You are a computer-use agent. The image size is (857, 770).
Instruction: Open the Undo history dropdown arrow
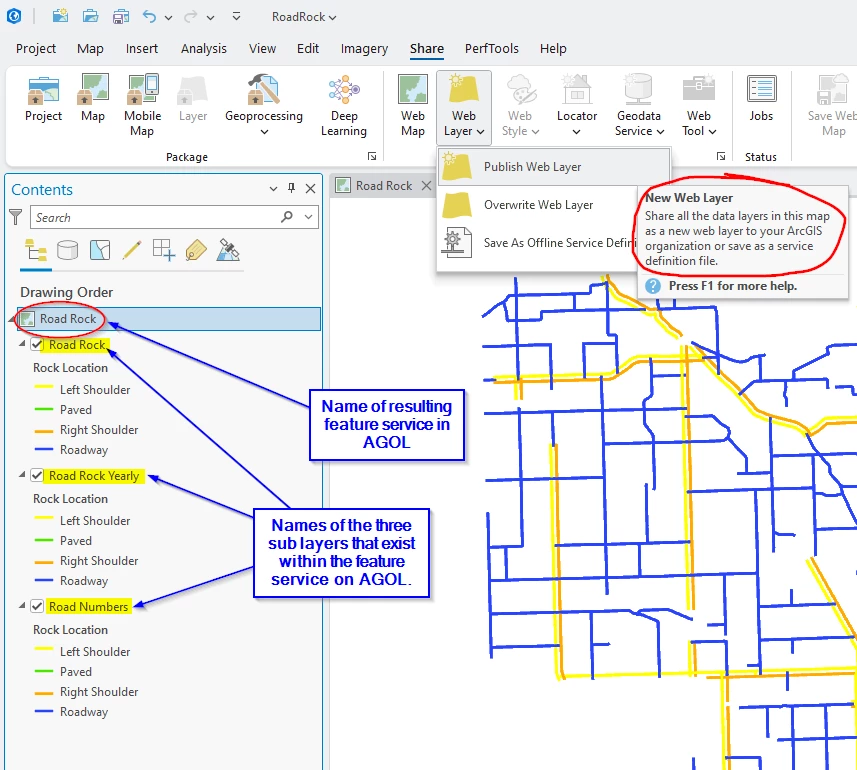click(x=168, y=17)
